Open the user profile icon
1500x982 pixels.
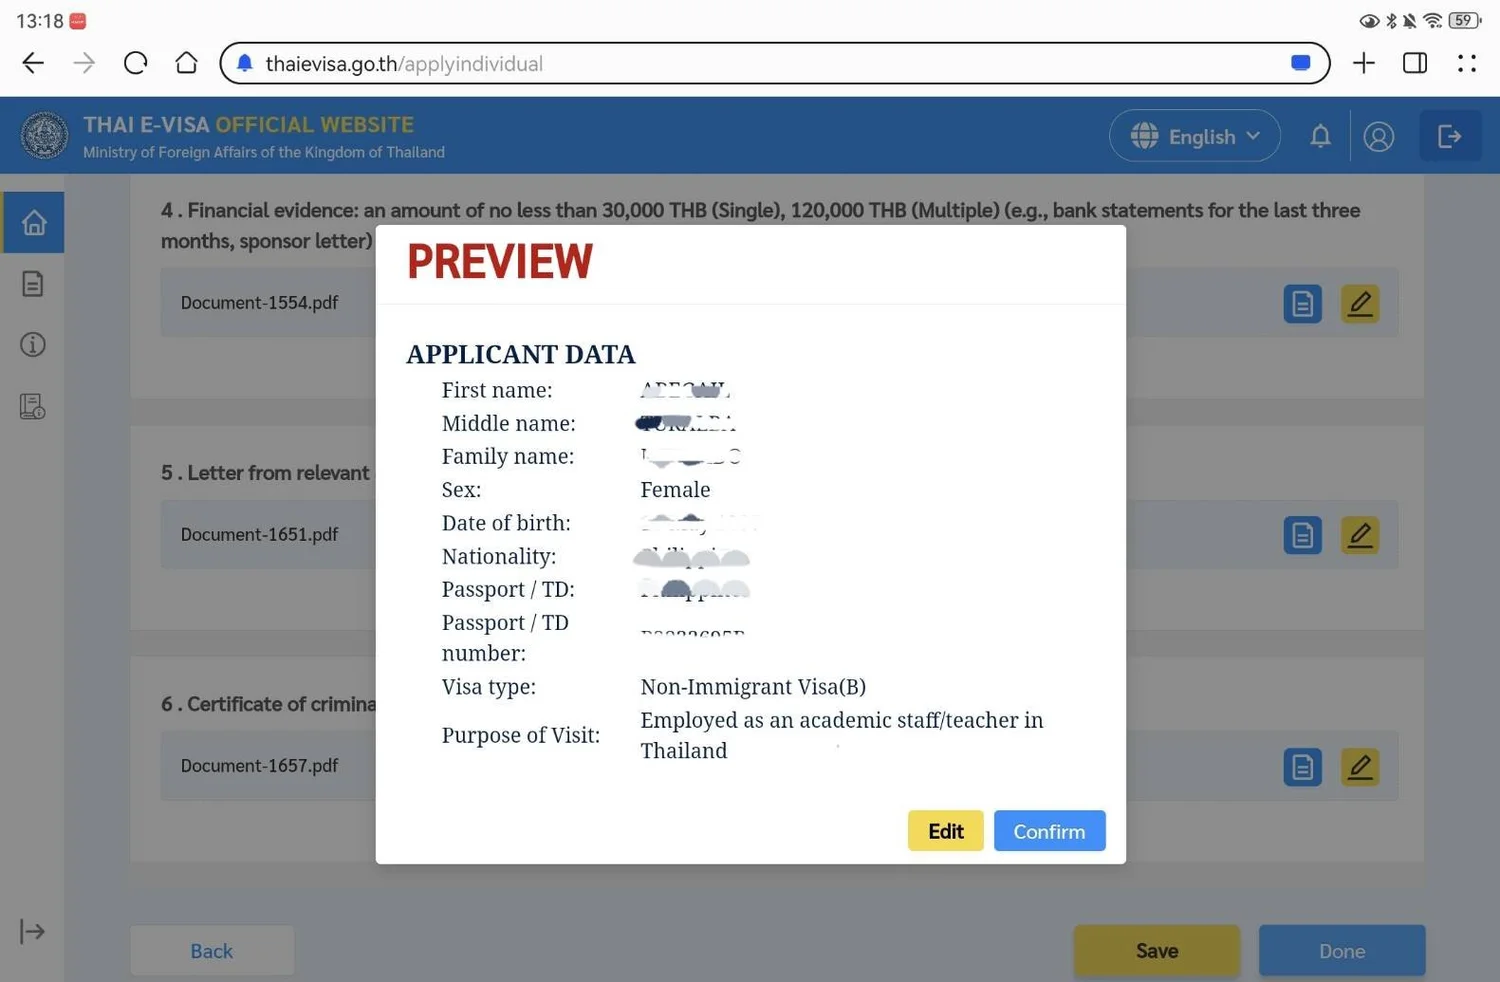click(x=1378, y=136)
